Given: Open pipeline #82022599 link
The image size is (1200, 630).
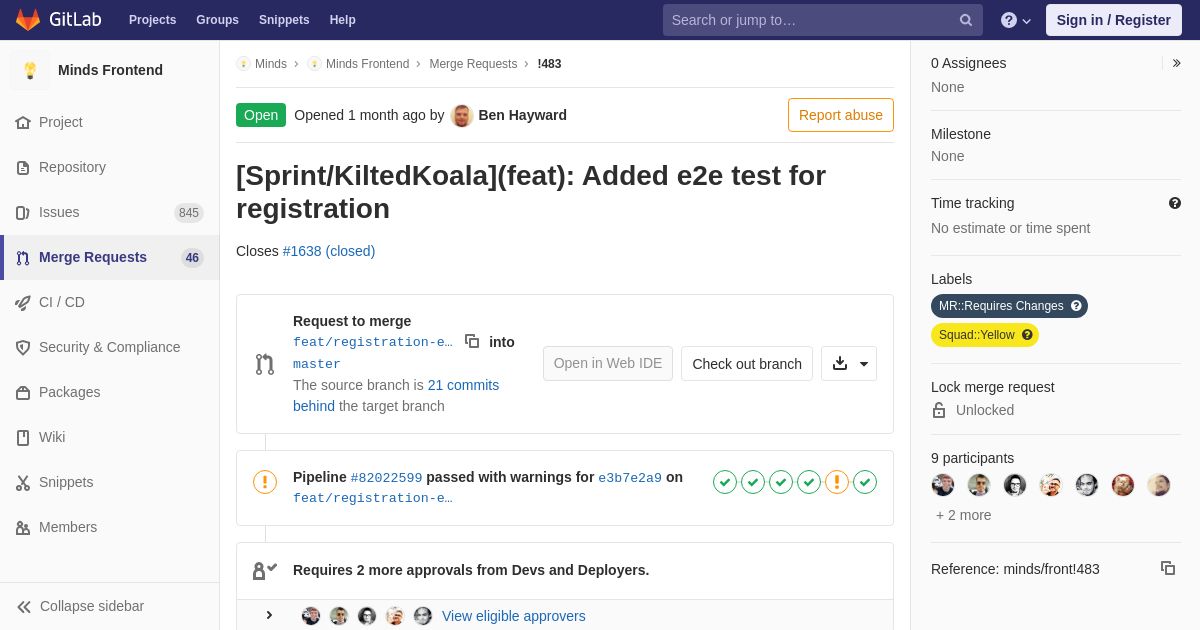Looking at the screenshot, I should (386, 478).
